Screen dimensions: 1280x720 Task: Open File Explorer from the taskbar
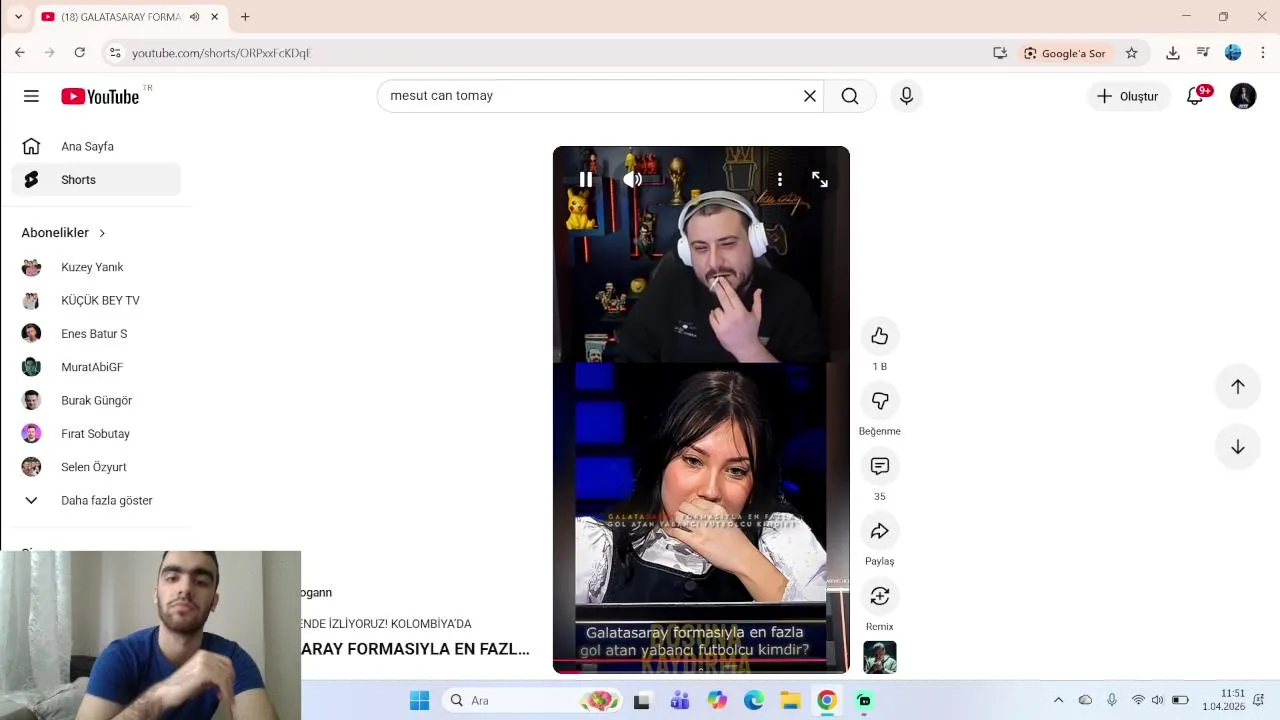click(x=790, y=701)
